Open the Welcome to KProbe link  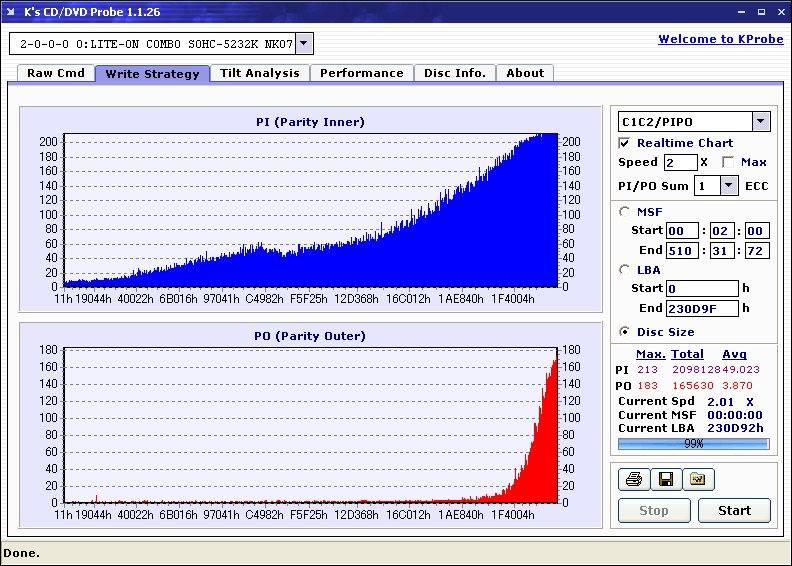coord(721,39)
